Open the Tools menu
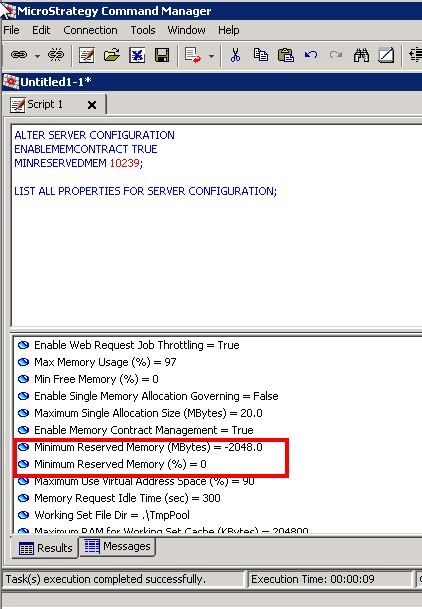Viewport: 422px width, 609px height. pos(143,30)
